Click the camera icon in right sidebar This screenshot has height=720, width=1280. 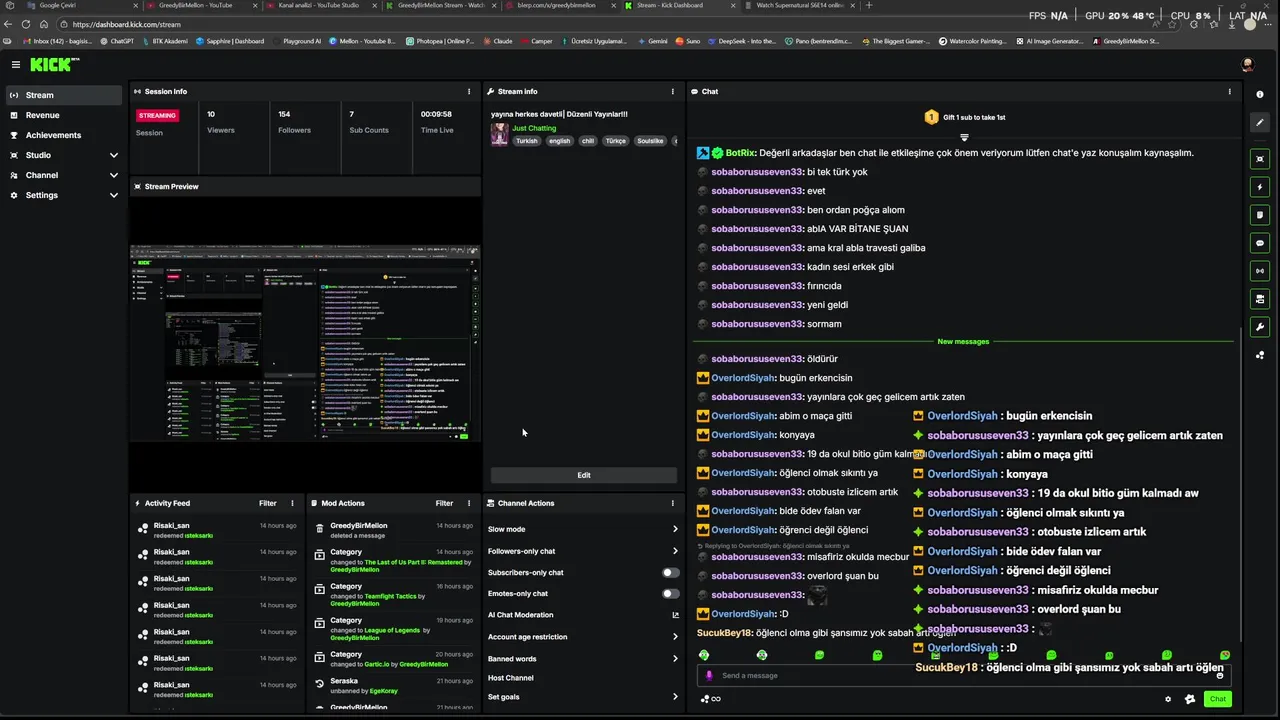coord(1260,298)
